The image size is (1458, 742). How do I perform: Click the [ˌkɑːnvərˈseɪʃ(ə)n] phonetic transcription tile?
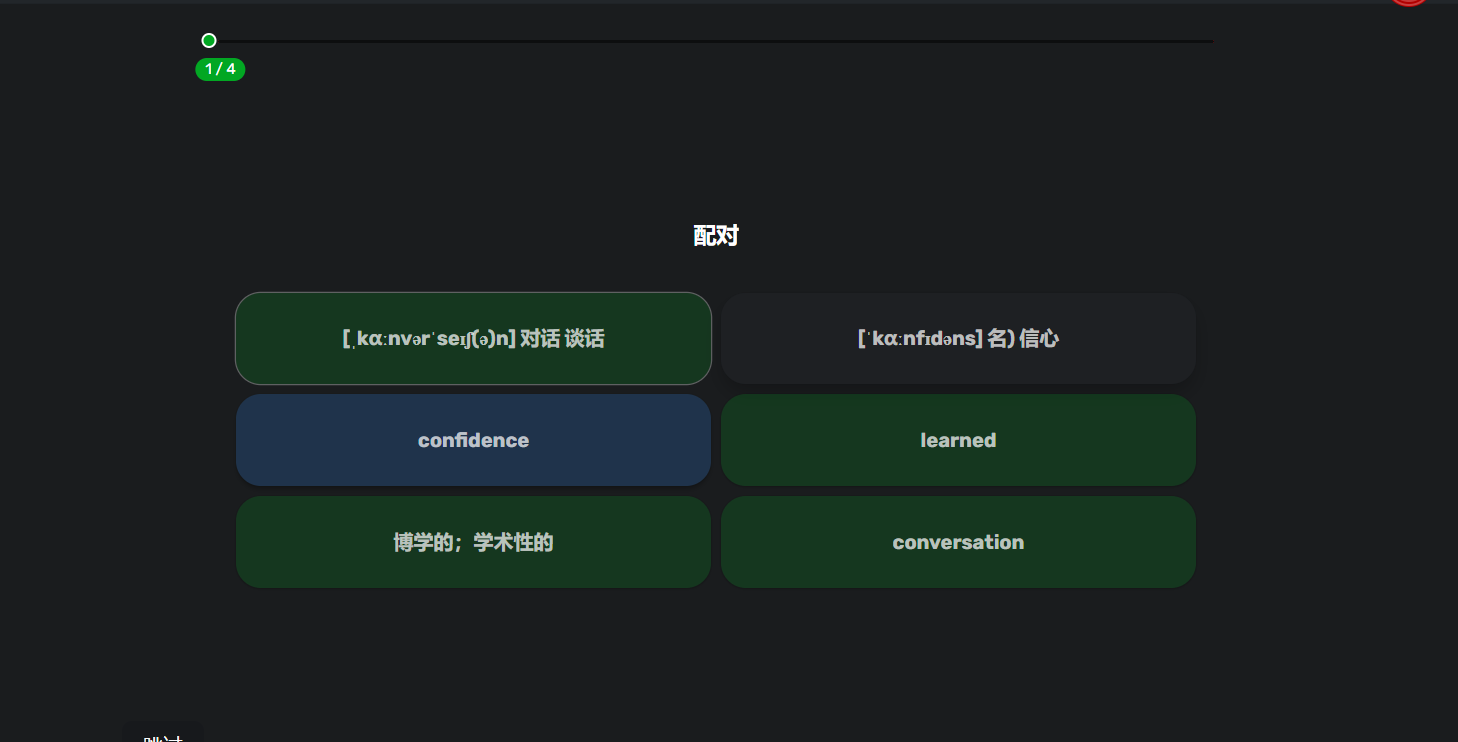click(473, 338)
